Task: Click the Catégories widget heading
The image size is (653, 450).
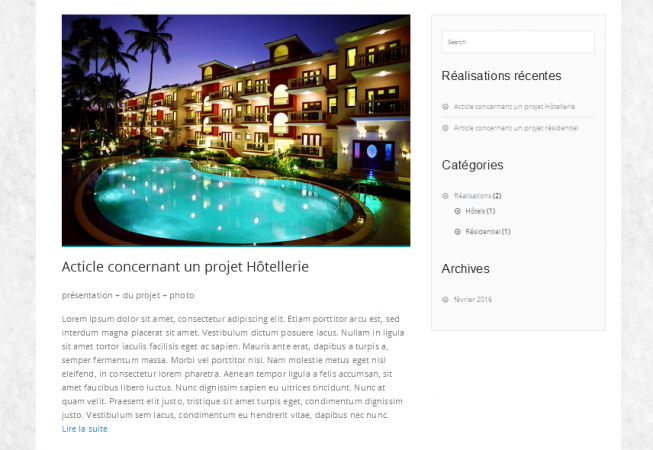Action: click(472, 165)
